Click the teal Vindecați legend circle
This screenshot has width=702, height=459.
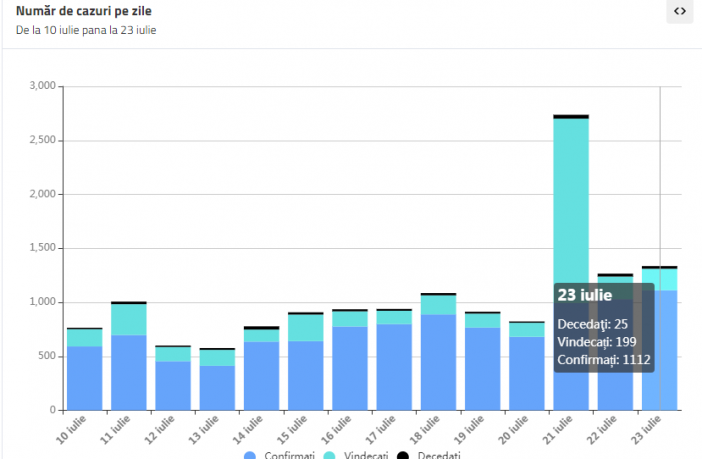tap(326, 455)
